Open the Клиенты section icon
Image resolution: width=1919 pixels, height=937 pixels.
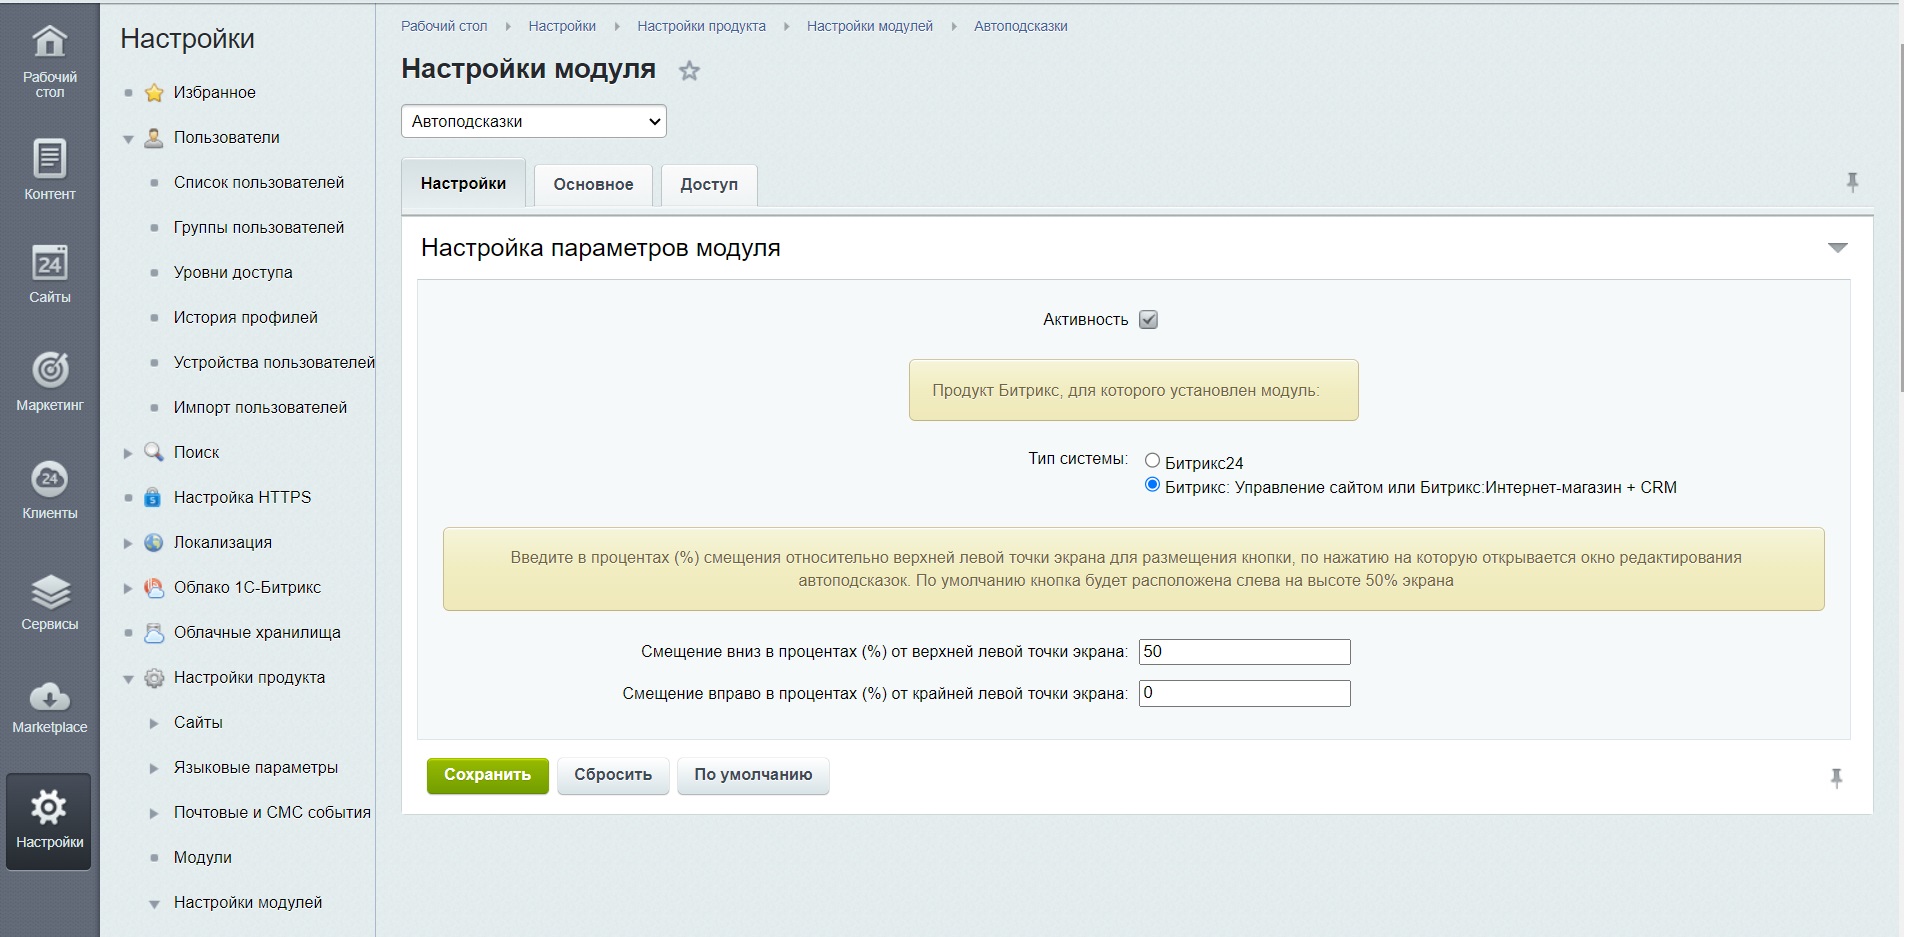(49, 489)
